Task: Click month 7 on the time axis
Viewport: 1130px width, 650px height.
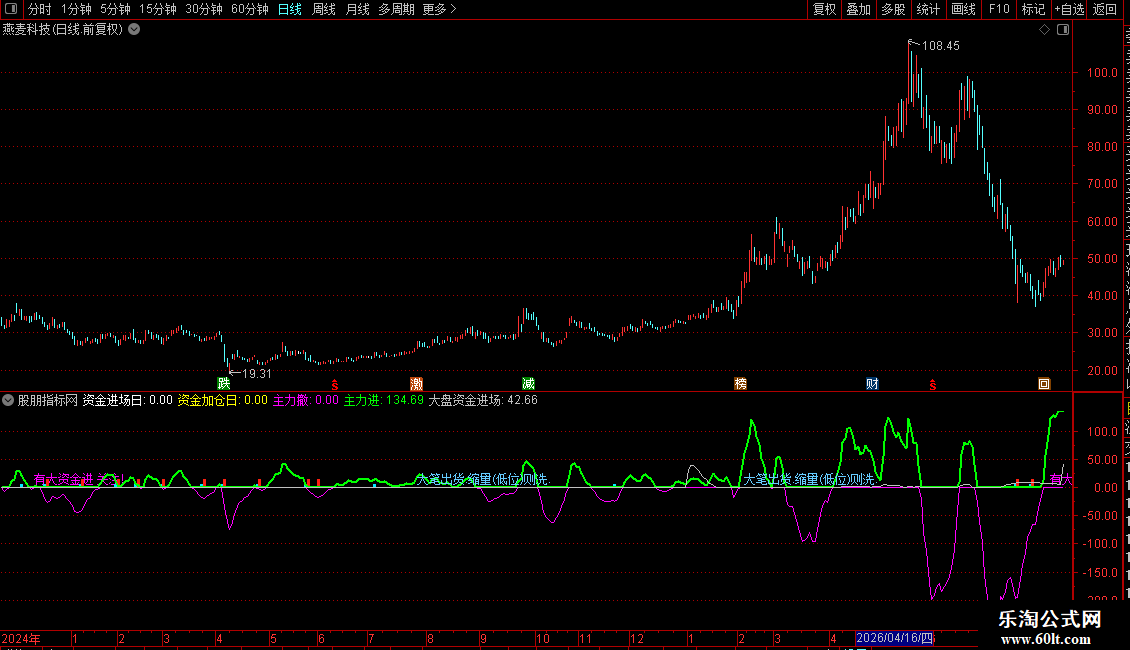Action: click(370, 638)
